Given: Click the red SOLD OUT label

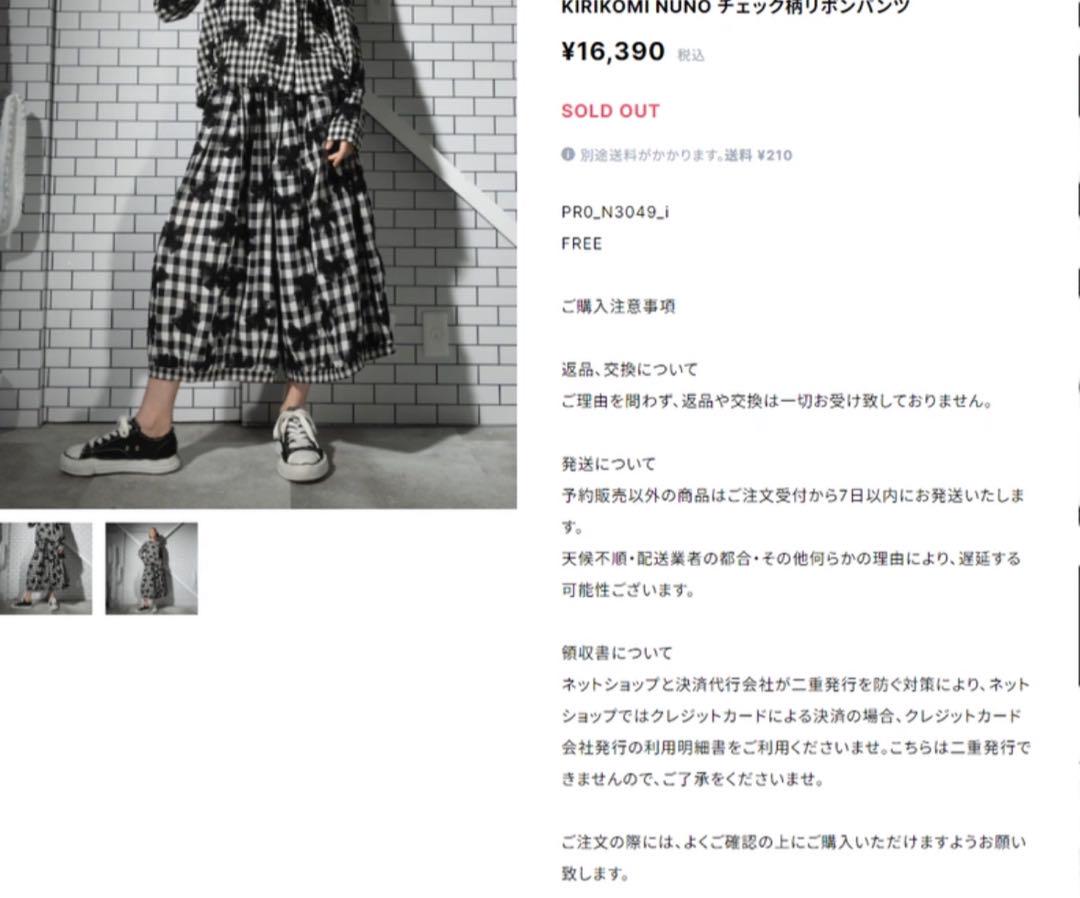Looking at the screenshot, I should (x=610, y=111).
